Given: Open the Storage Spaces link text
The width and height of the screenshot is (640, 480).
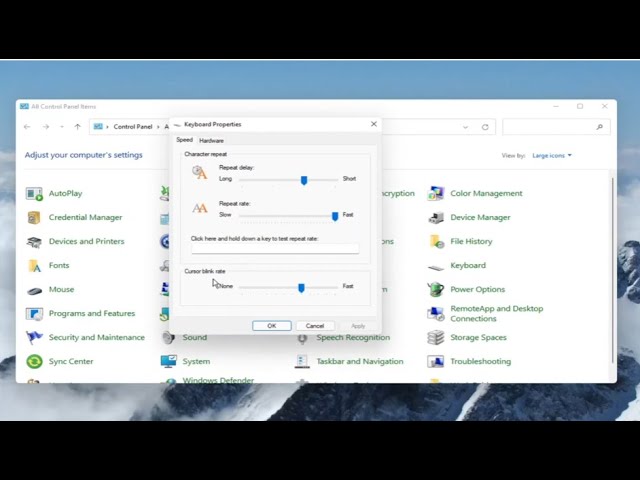Looking at the screenshot, I should [x=478, y=338].
